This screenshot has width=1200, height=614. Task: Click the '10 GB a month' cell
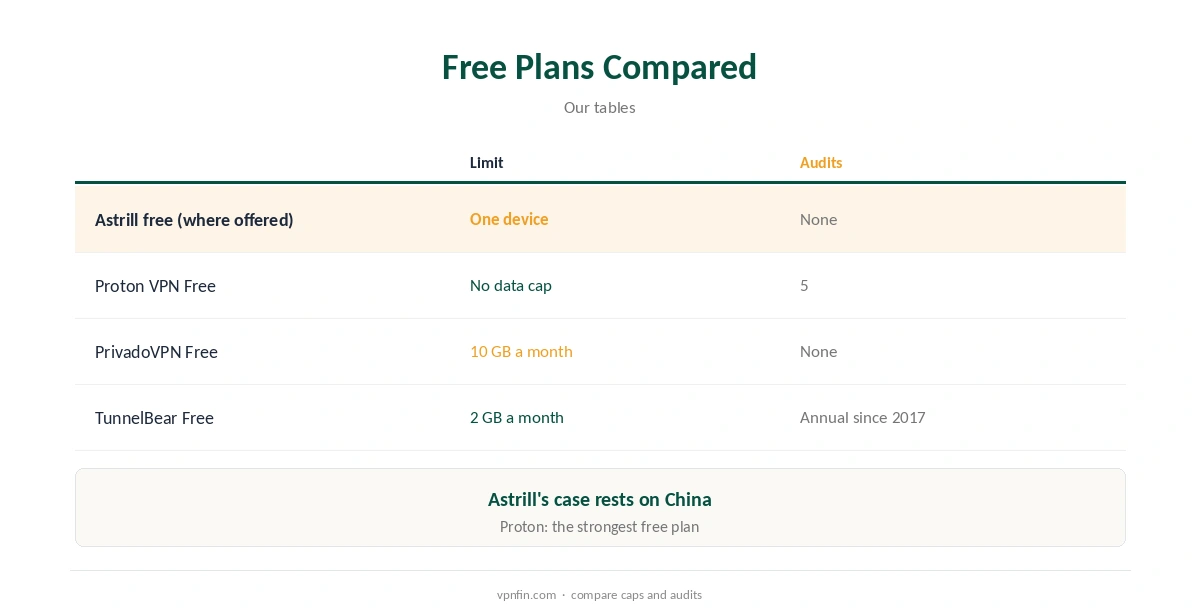click(521, 352)
